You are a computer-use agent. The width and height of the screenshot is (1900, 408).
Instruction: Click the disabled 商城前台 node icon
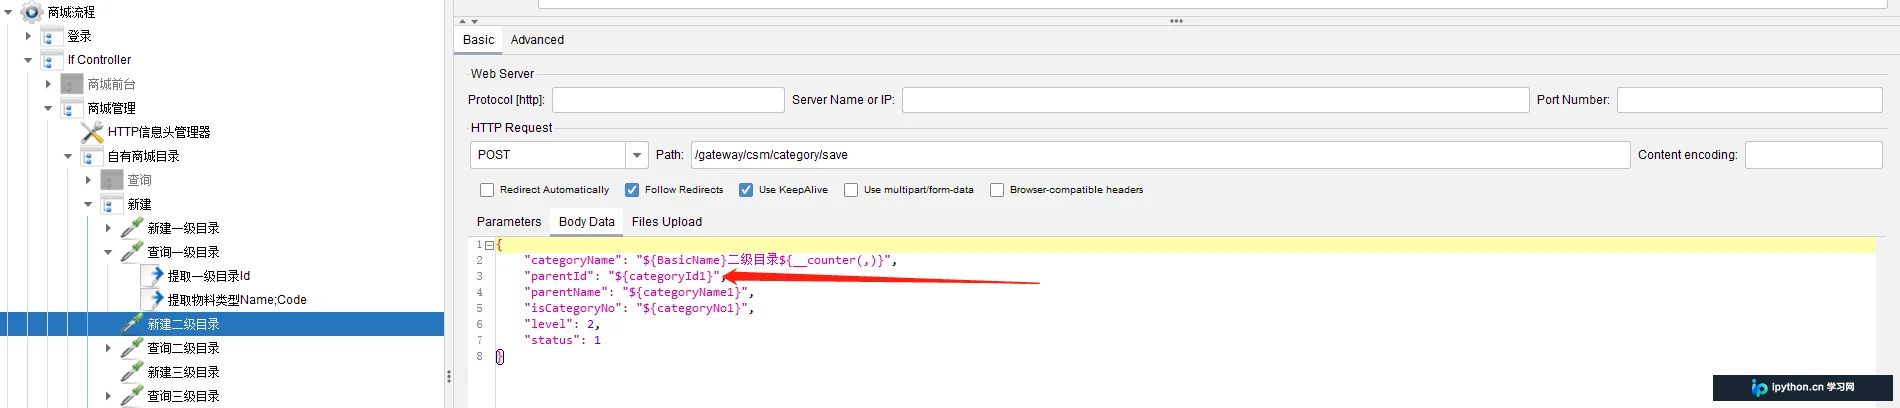coord(72,84)
